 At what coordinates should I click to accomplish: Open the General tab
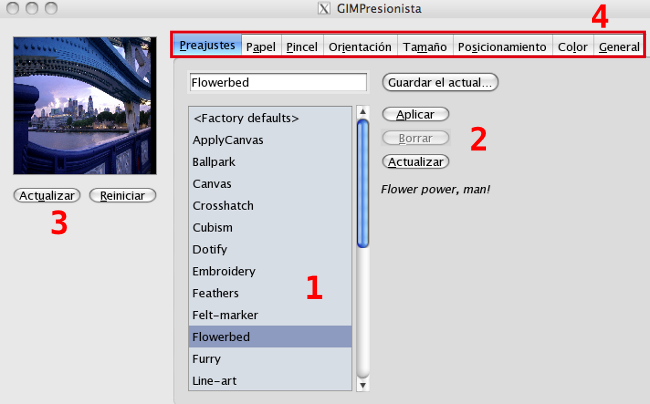[x=619, y=46]
